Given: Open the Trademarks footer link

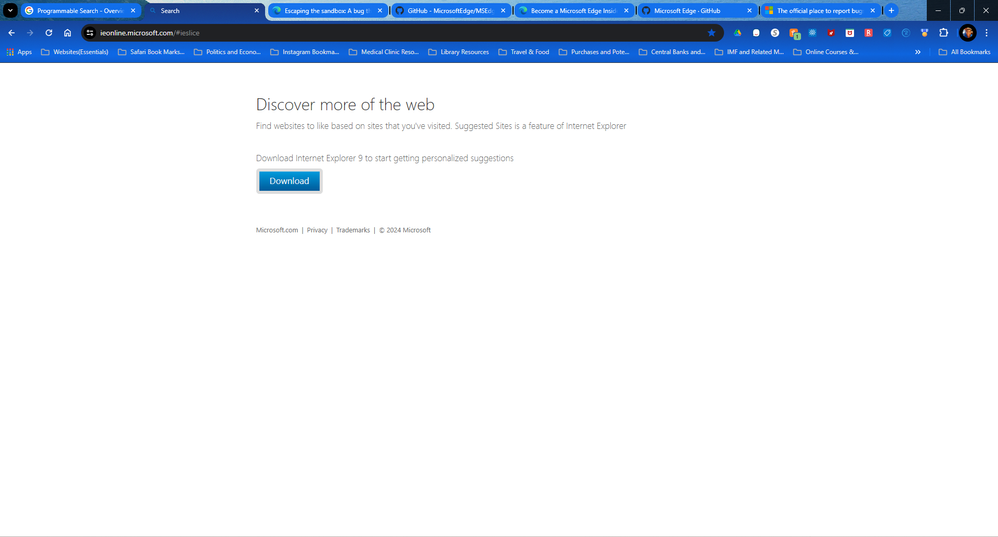Looking at the screenshot, I should [x=353, y=230].
